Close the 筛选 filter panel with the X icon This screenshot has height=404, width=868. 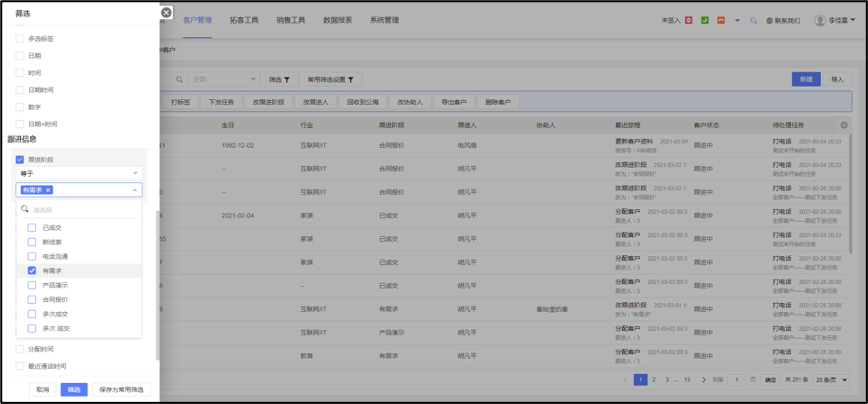166,12
